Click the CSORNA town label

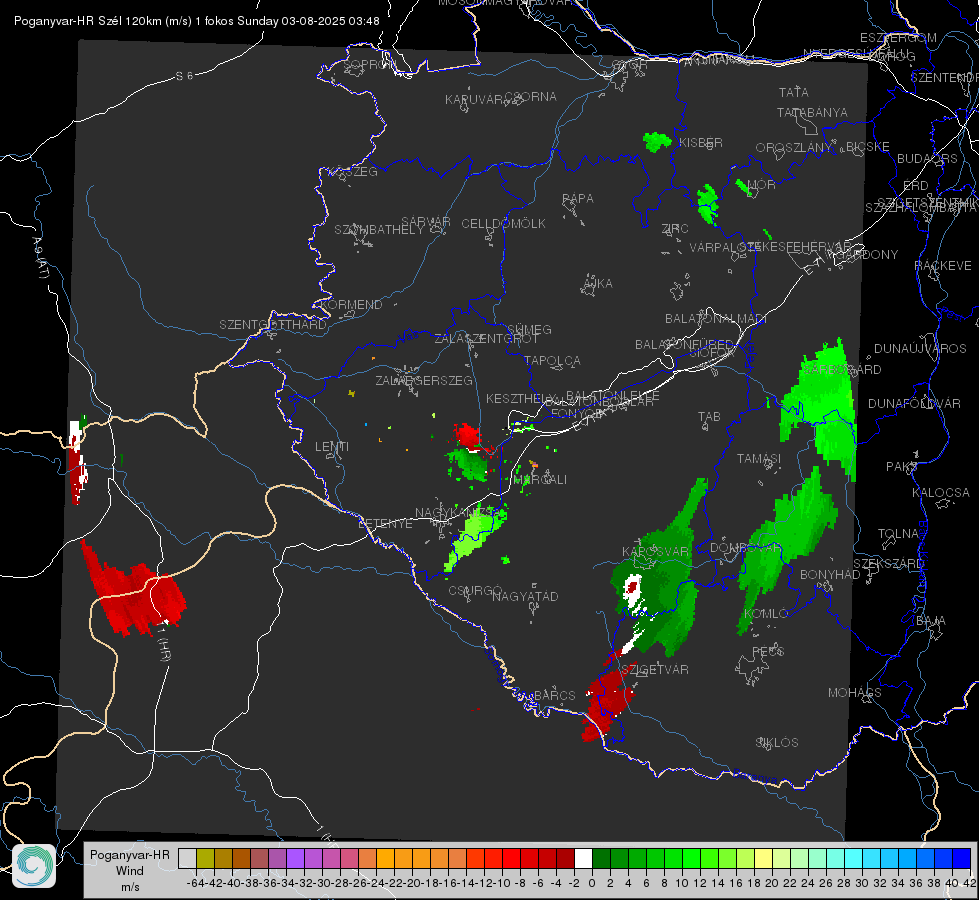coord(531,97)
